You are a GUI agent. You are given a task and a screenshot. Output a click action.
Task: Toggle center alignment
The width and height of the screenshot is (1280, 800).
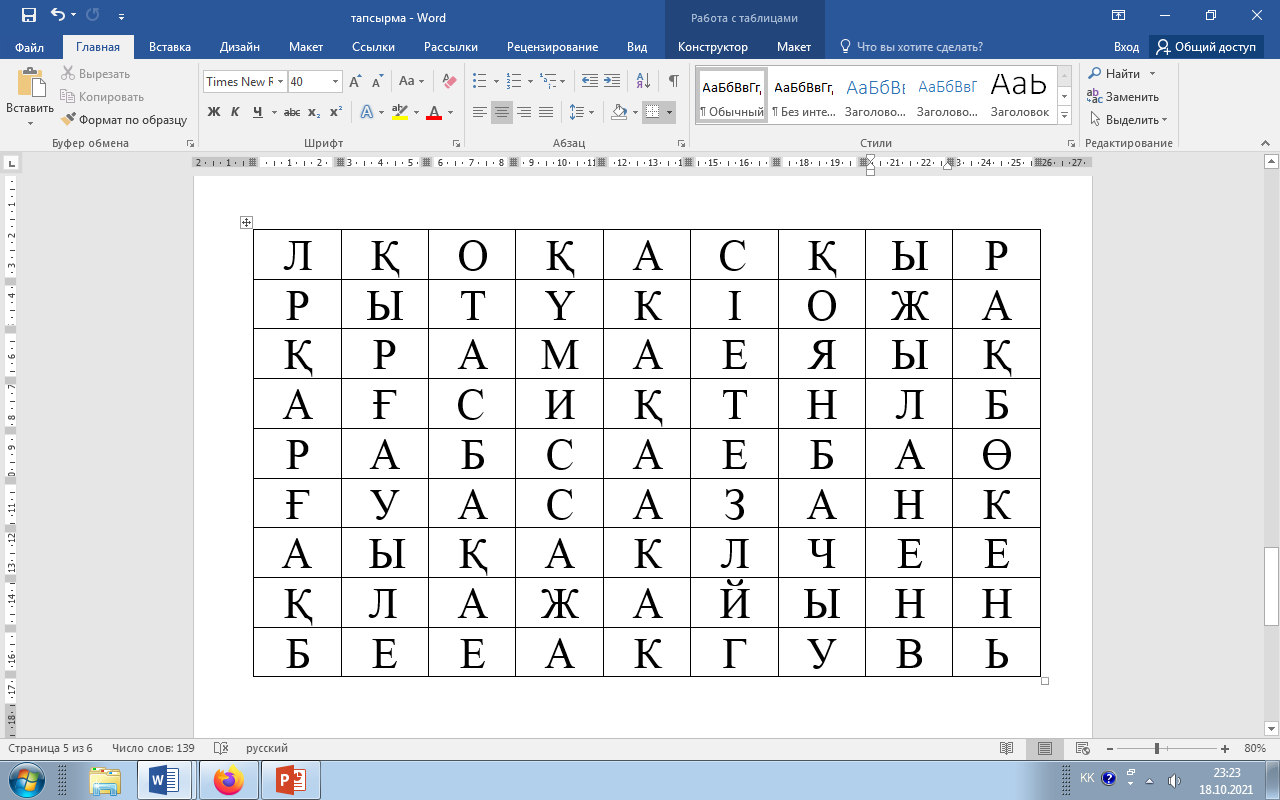coord(502,112)
